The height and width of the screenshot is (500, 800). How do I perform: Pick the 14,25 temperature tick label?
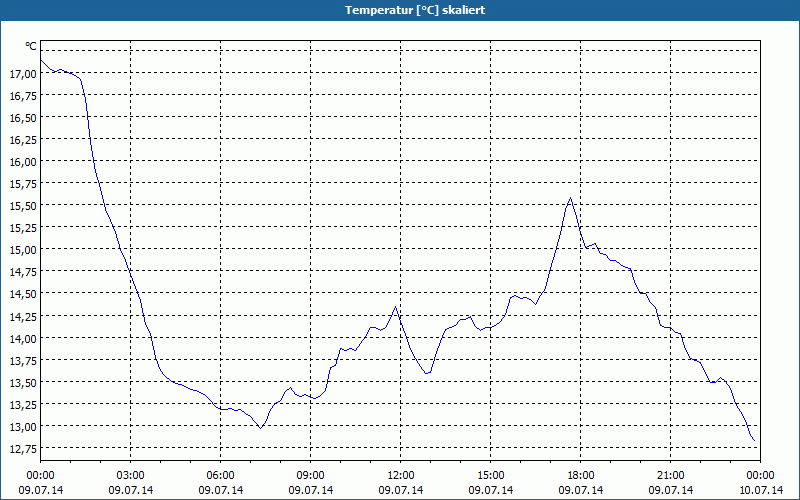click(23, 316)
